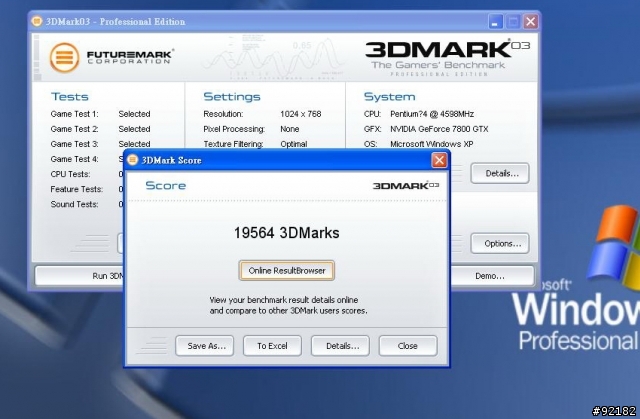
Task: Click the Sound Tests label
Action: point(74,204)
